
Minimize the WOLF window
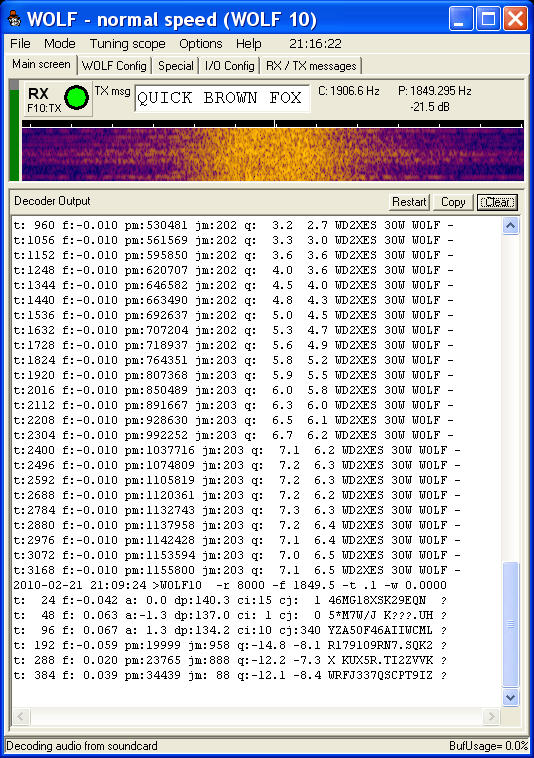[461, 19]
